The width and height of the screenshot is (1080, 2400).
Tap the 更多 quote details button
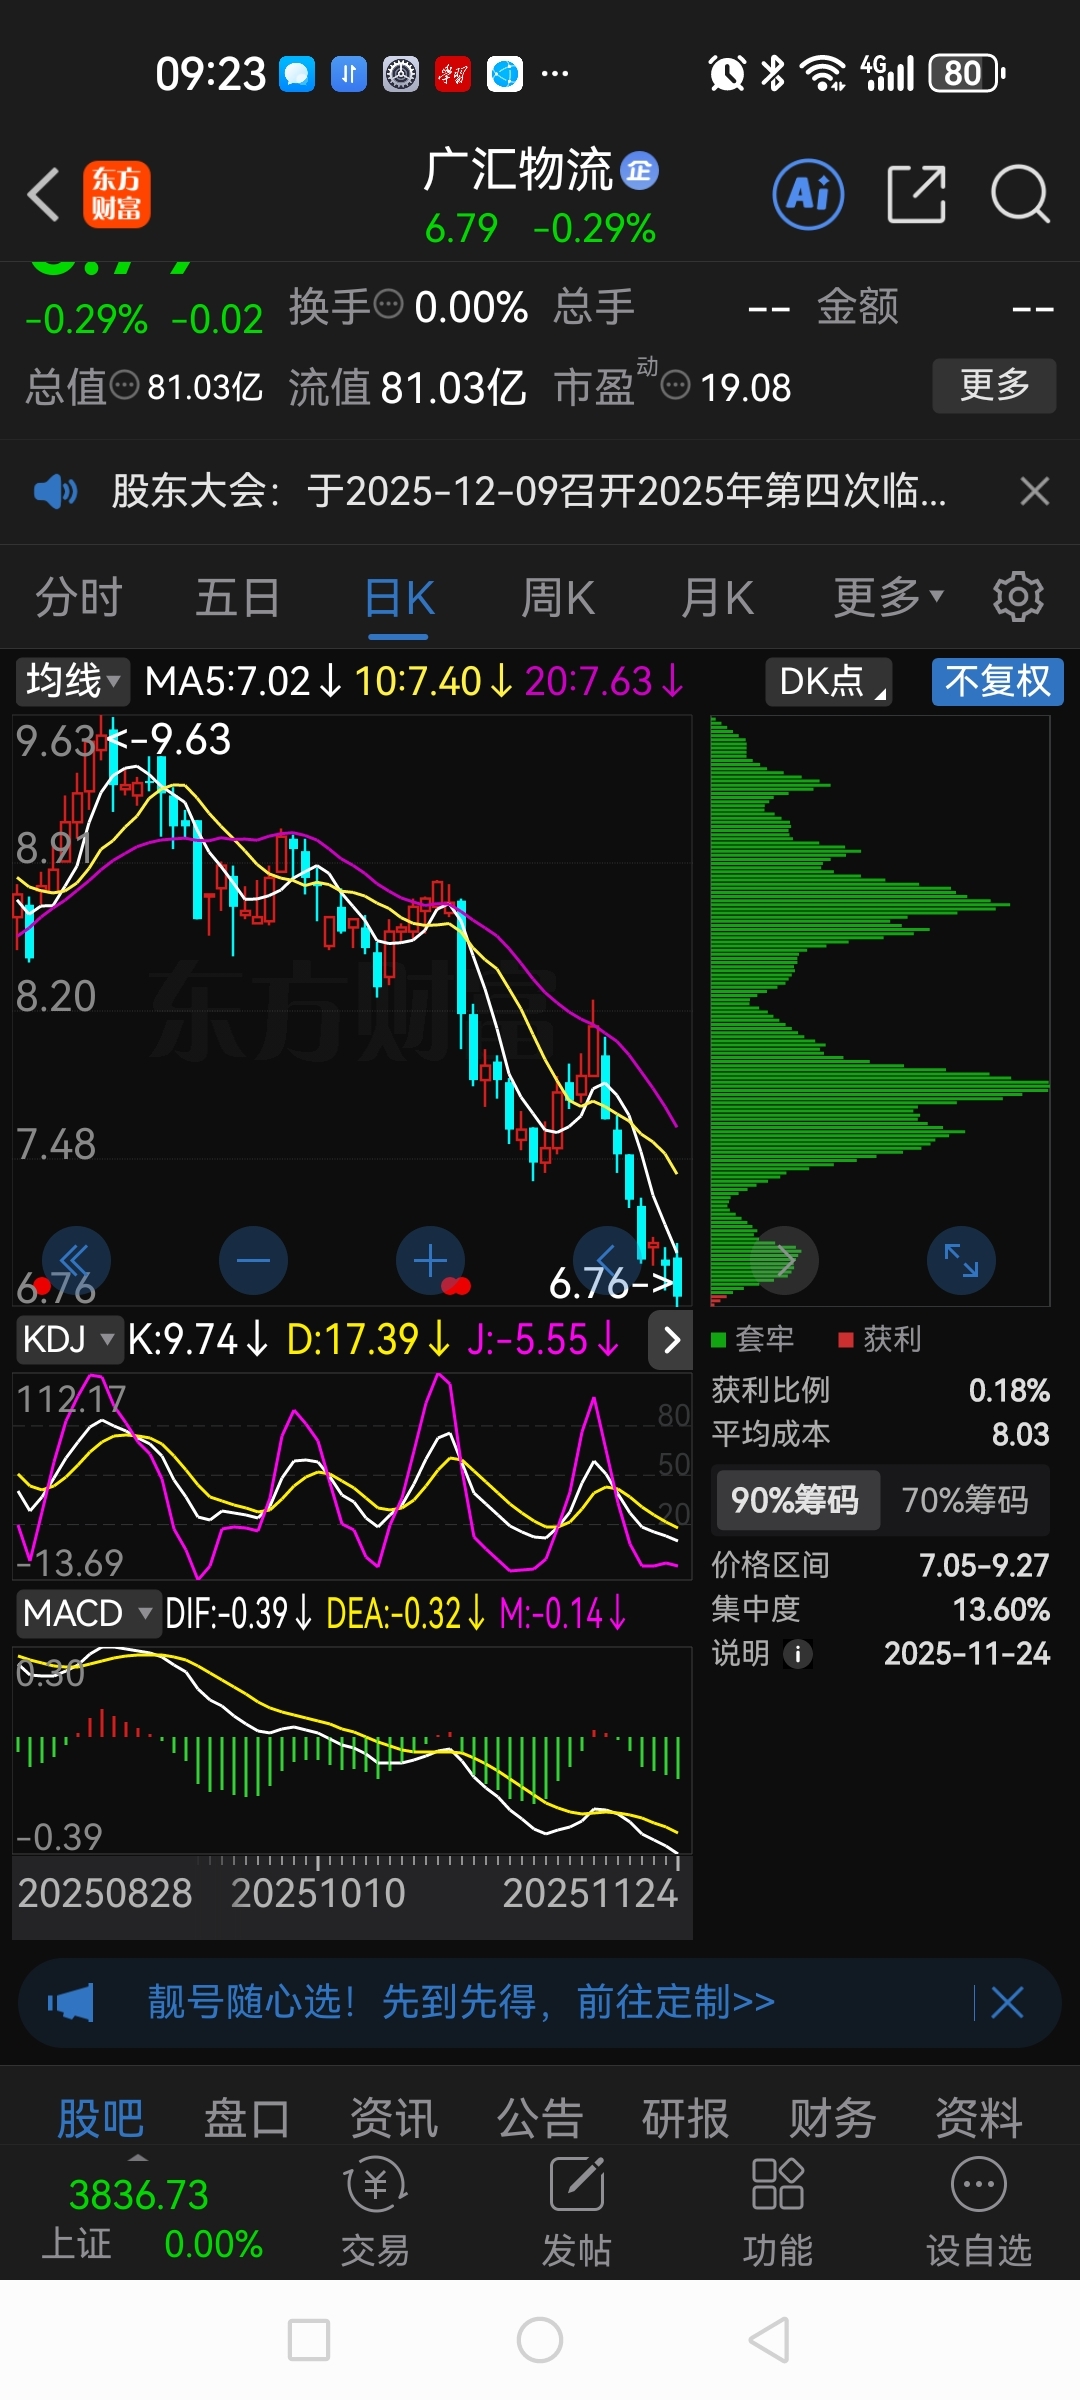(994, 385)
